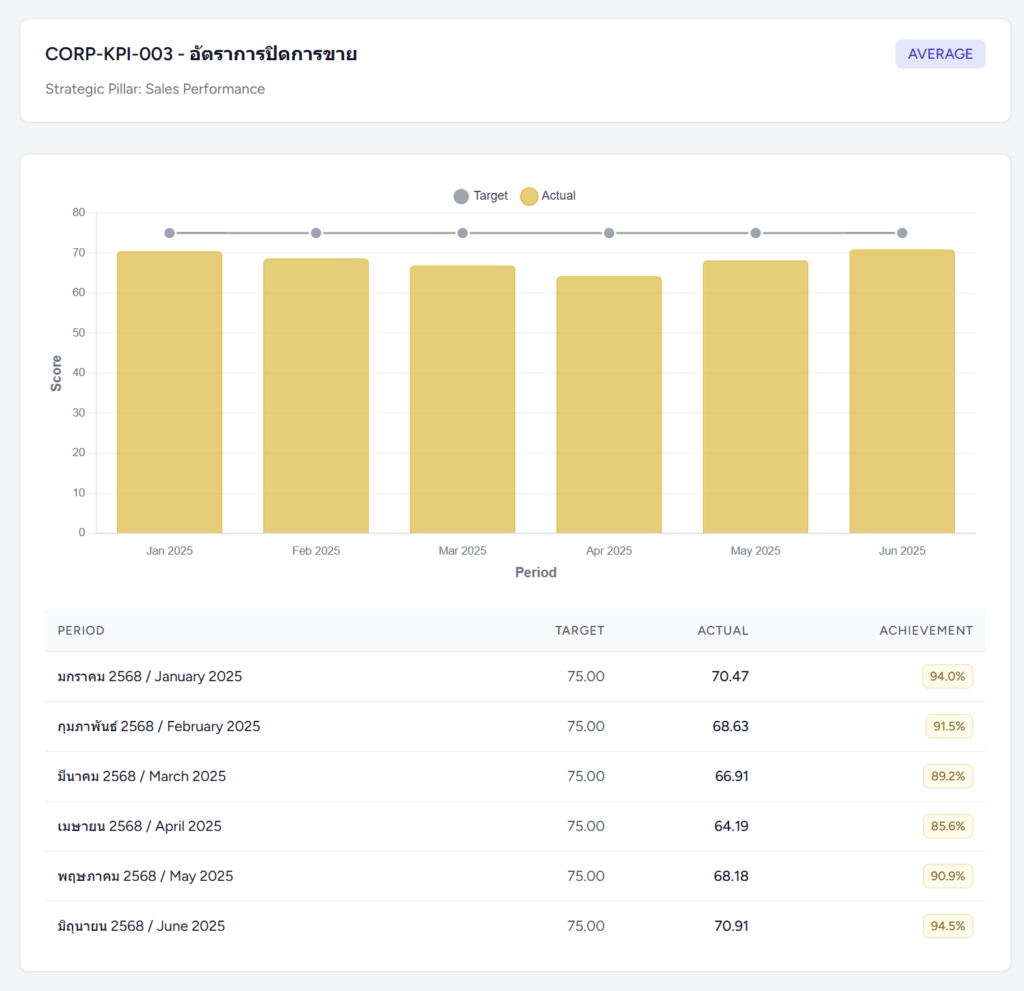Click the ACTUAL column header
Image resolution: width=1024 pixels, height=991 pixels.
coord(722,631)
